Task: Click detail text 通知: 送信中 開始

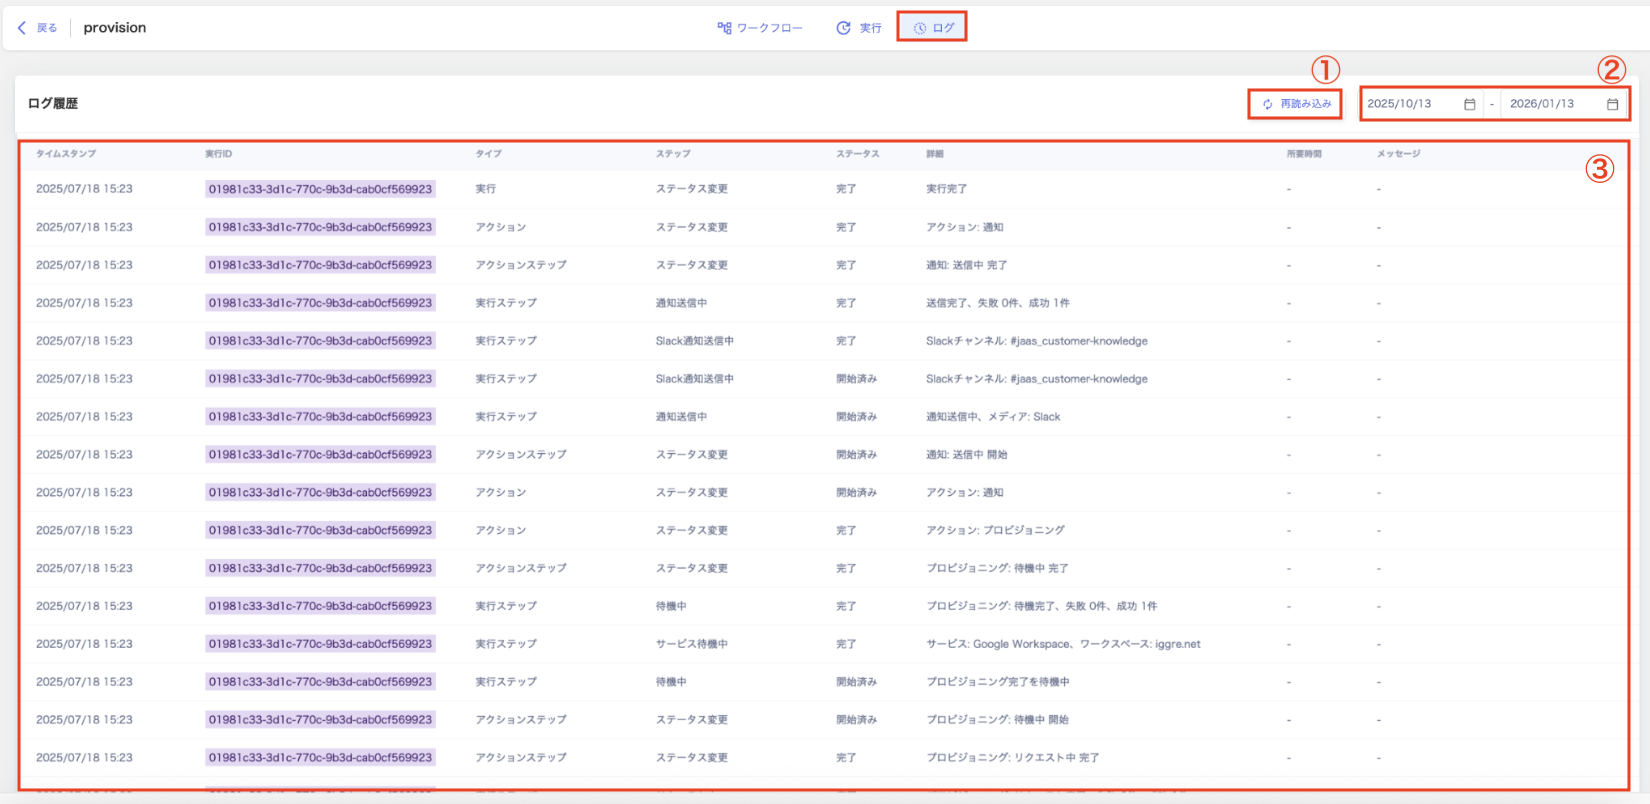Action: [x=966, y=455]
